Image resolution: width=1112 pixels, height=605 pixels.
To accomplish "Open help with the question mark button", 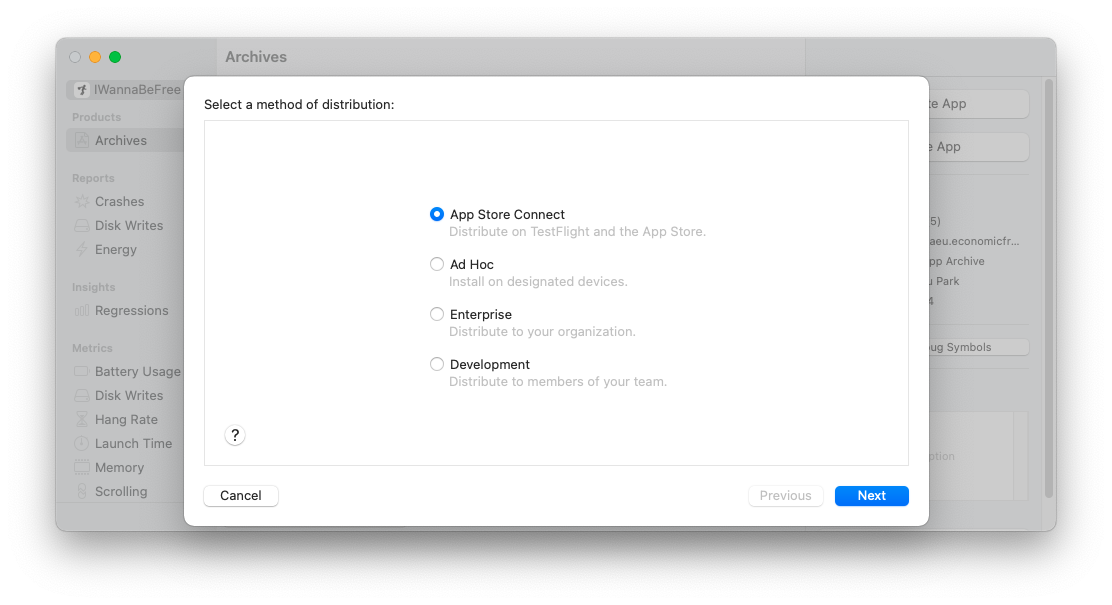I will click(235, 435).
